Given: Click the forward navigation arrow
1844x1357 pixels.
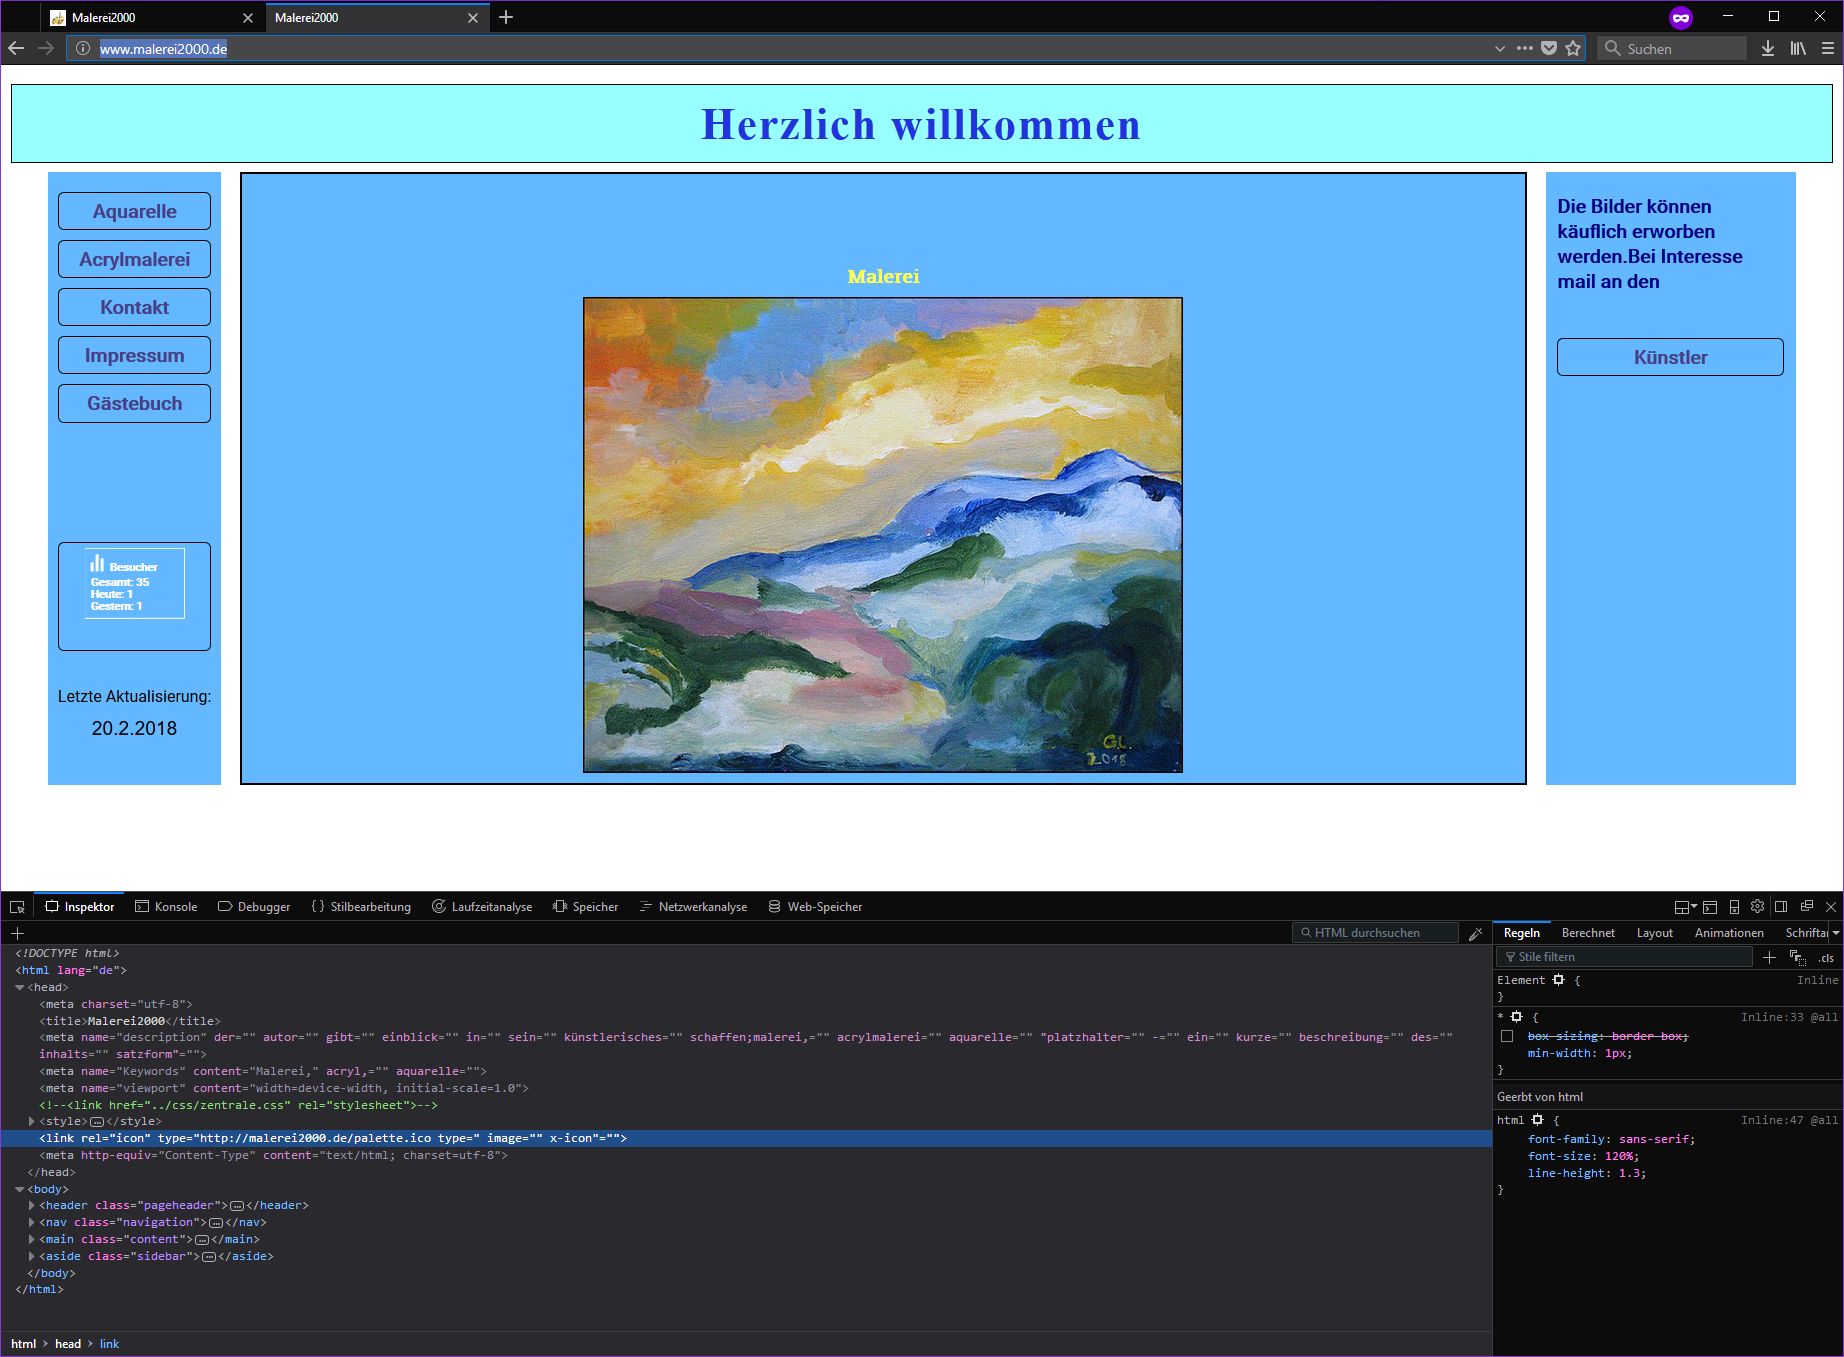Looking at the screenshot, I should pos(46,48).
